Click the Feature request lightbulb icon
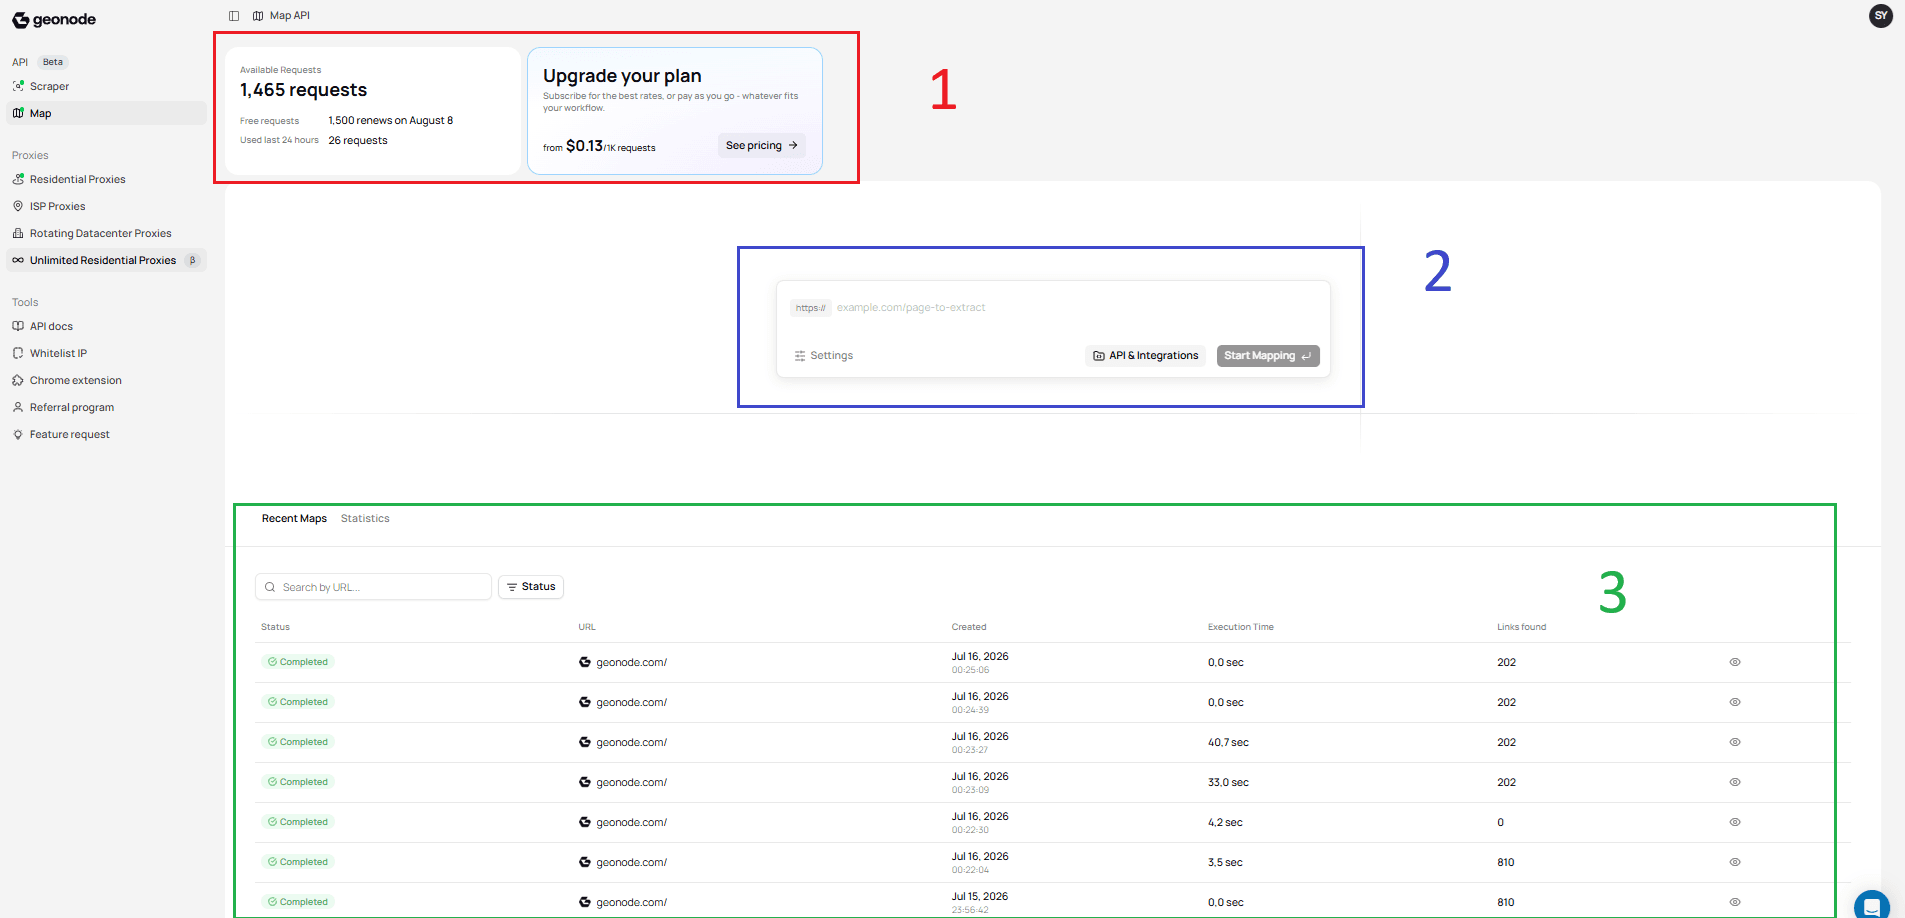This screenshot has height=918, width=1905. (x=18, y=434)
